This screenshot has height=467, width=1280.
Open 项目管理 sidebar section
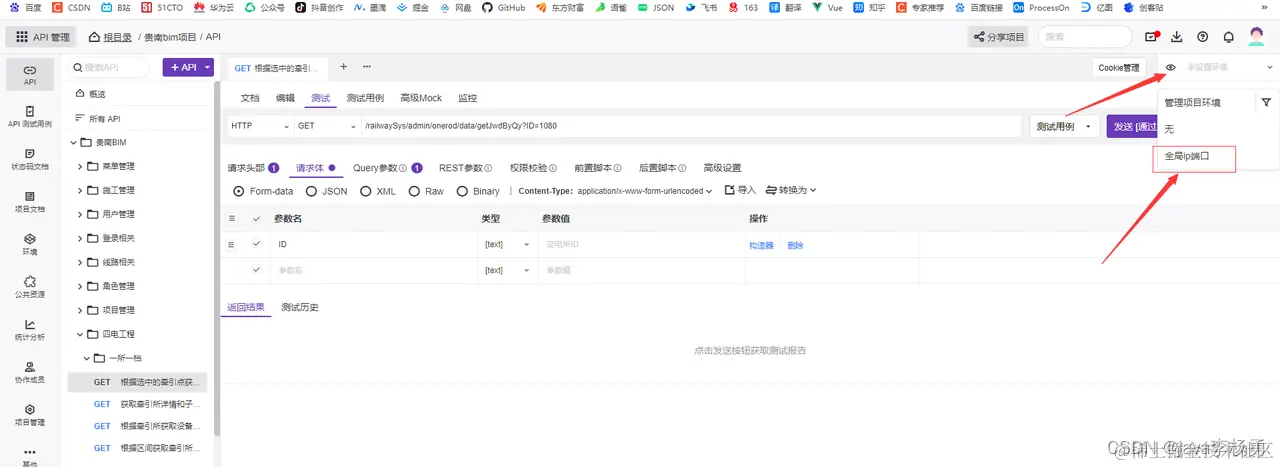click(30, 415)
